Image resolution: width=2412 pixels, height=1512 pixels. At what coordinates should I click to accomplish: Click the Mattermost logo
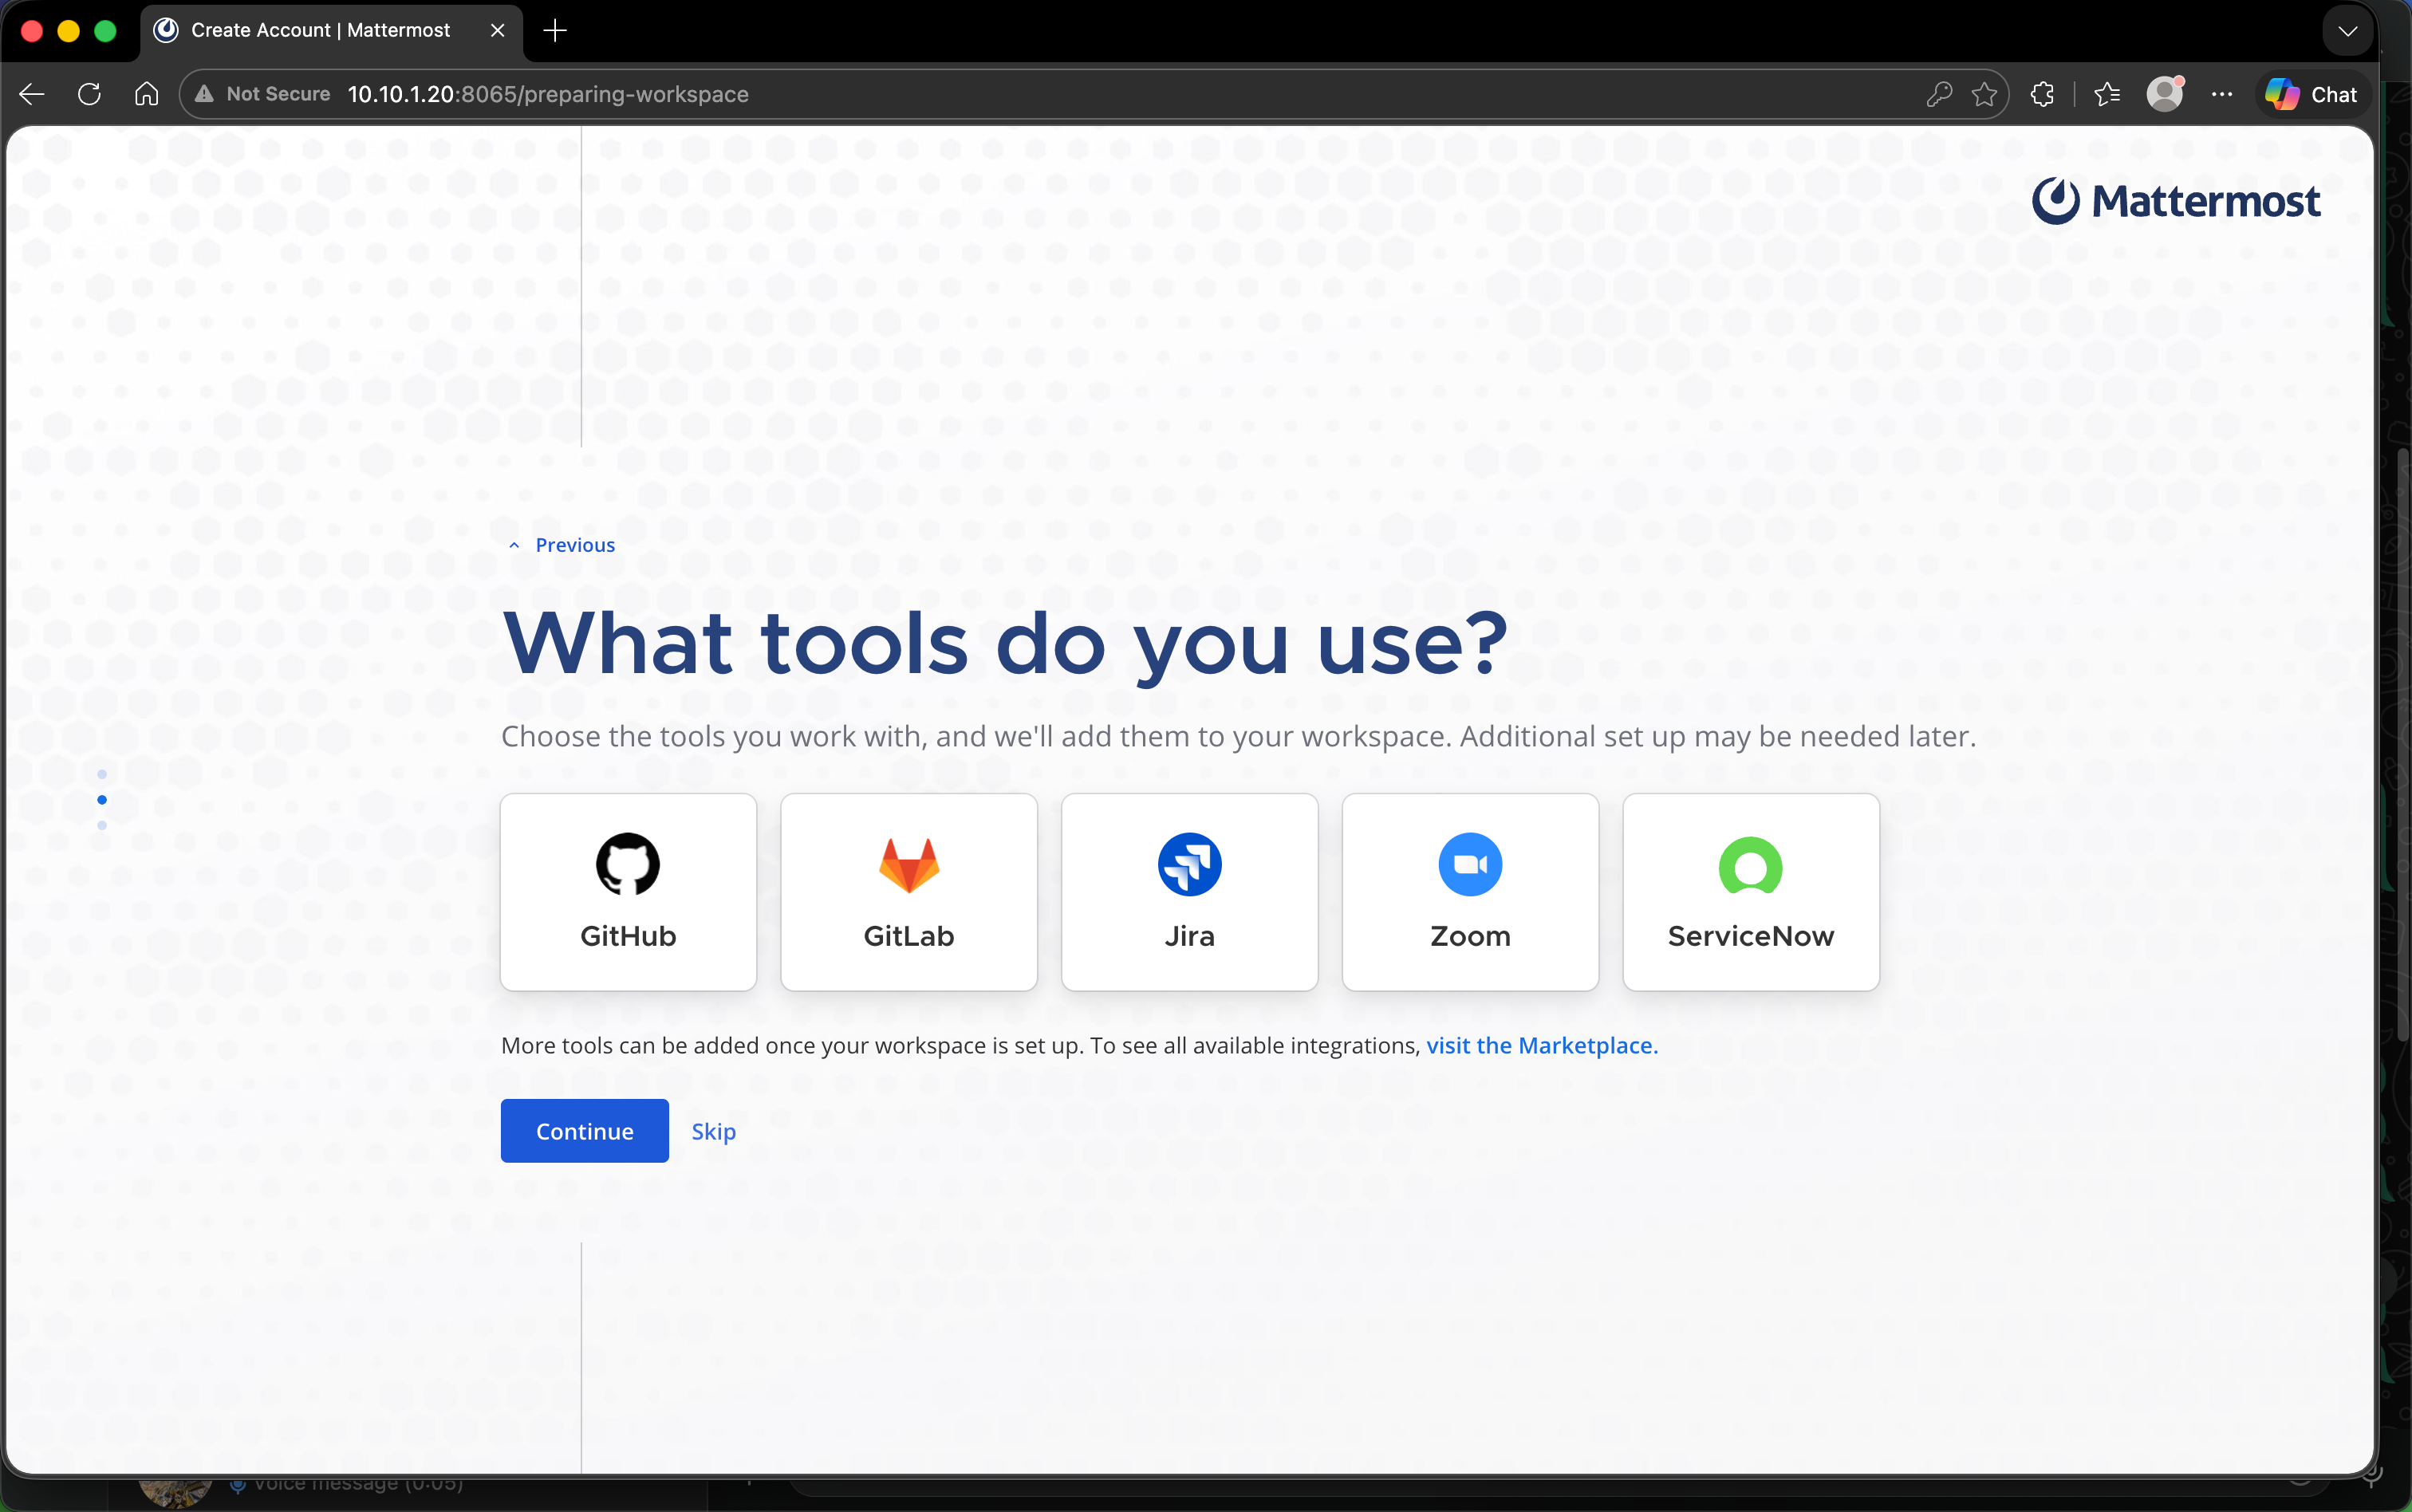pos(2176,201)
